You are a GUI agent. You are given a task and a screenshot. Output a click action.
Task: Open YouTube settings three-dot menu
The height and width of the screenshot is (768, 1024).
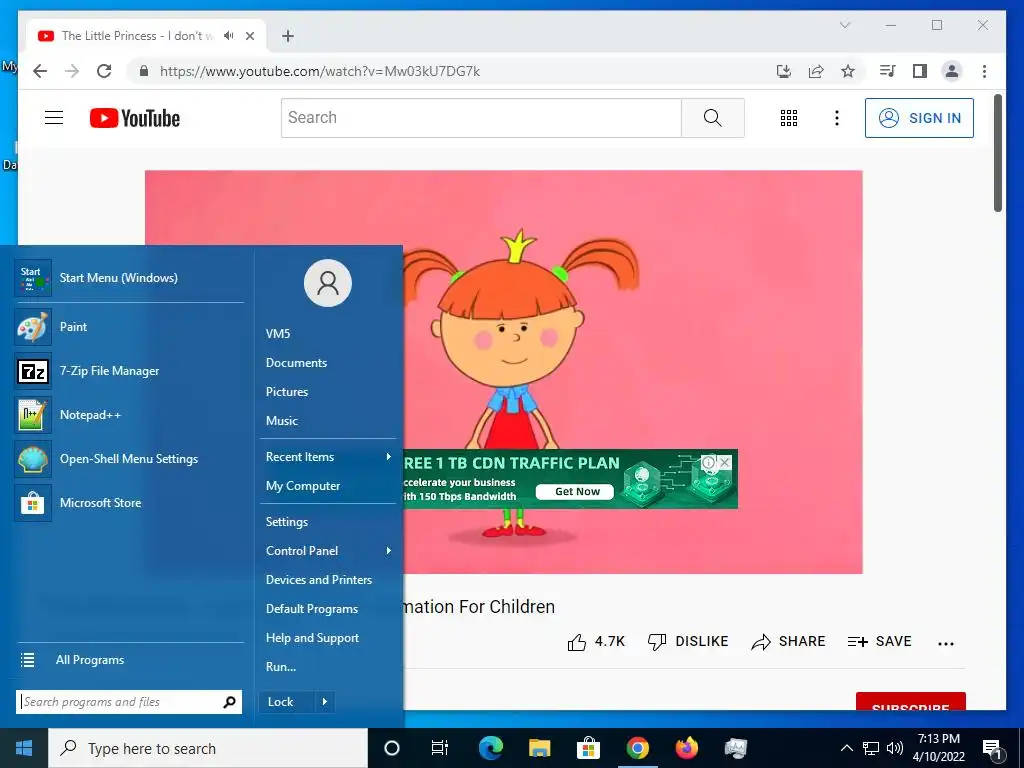(x=837, y=118)
